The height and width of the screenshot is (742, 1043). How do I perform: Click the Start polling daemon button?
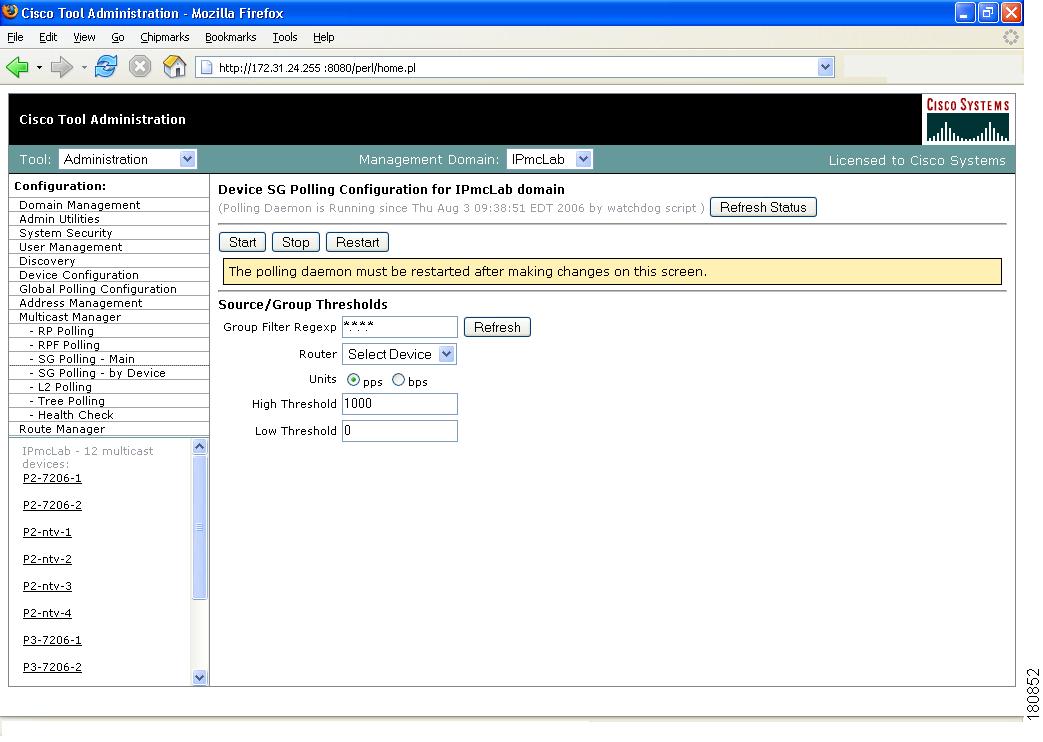pos(242,242)
